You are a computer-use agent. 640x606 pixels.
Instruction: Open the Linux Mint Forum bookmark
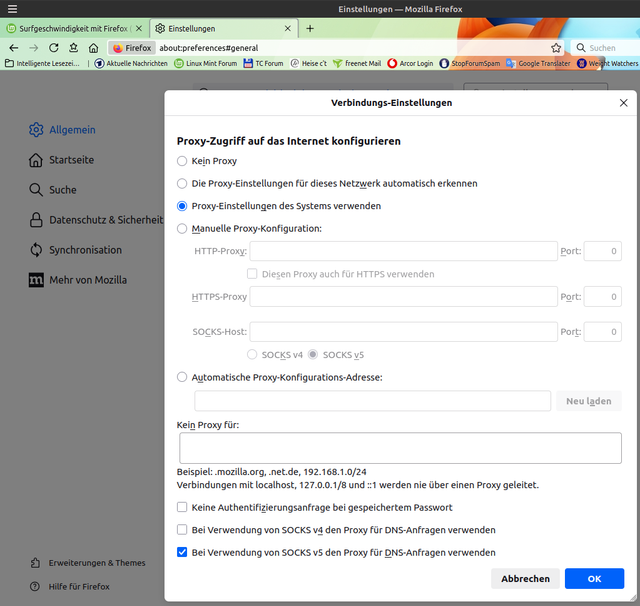[x=206, y=63]
